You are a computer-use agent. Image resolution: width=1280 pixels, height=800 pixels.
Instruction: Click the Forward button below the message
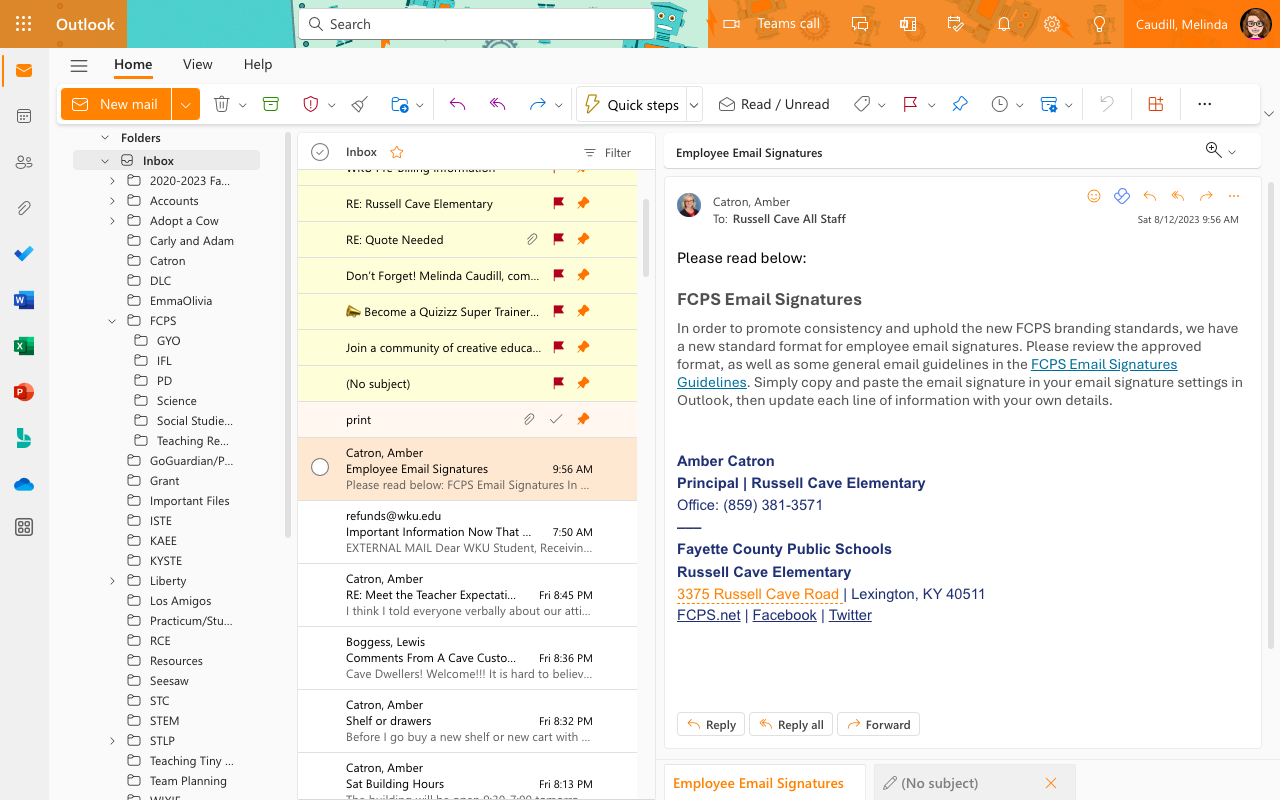878,724
